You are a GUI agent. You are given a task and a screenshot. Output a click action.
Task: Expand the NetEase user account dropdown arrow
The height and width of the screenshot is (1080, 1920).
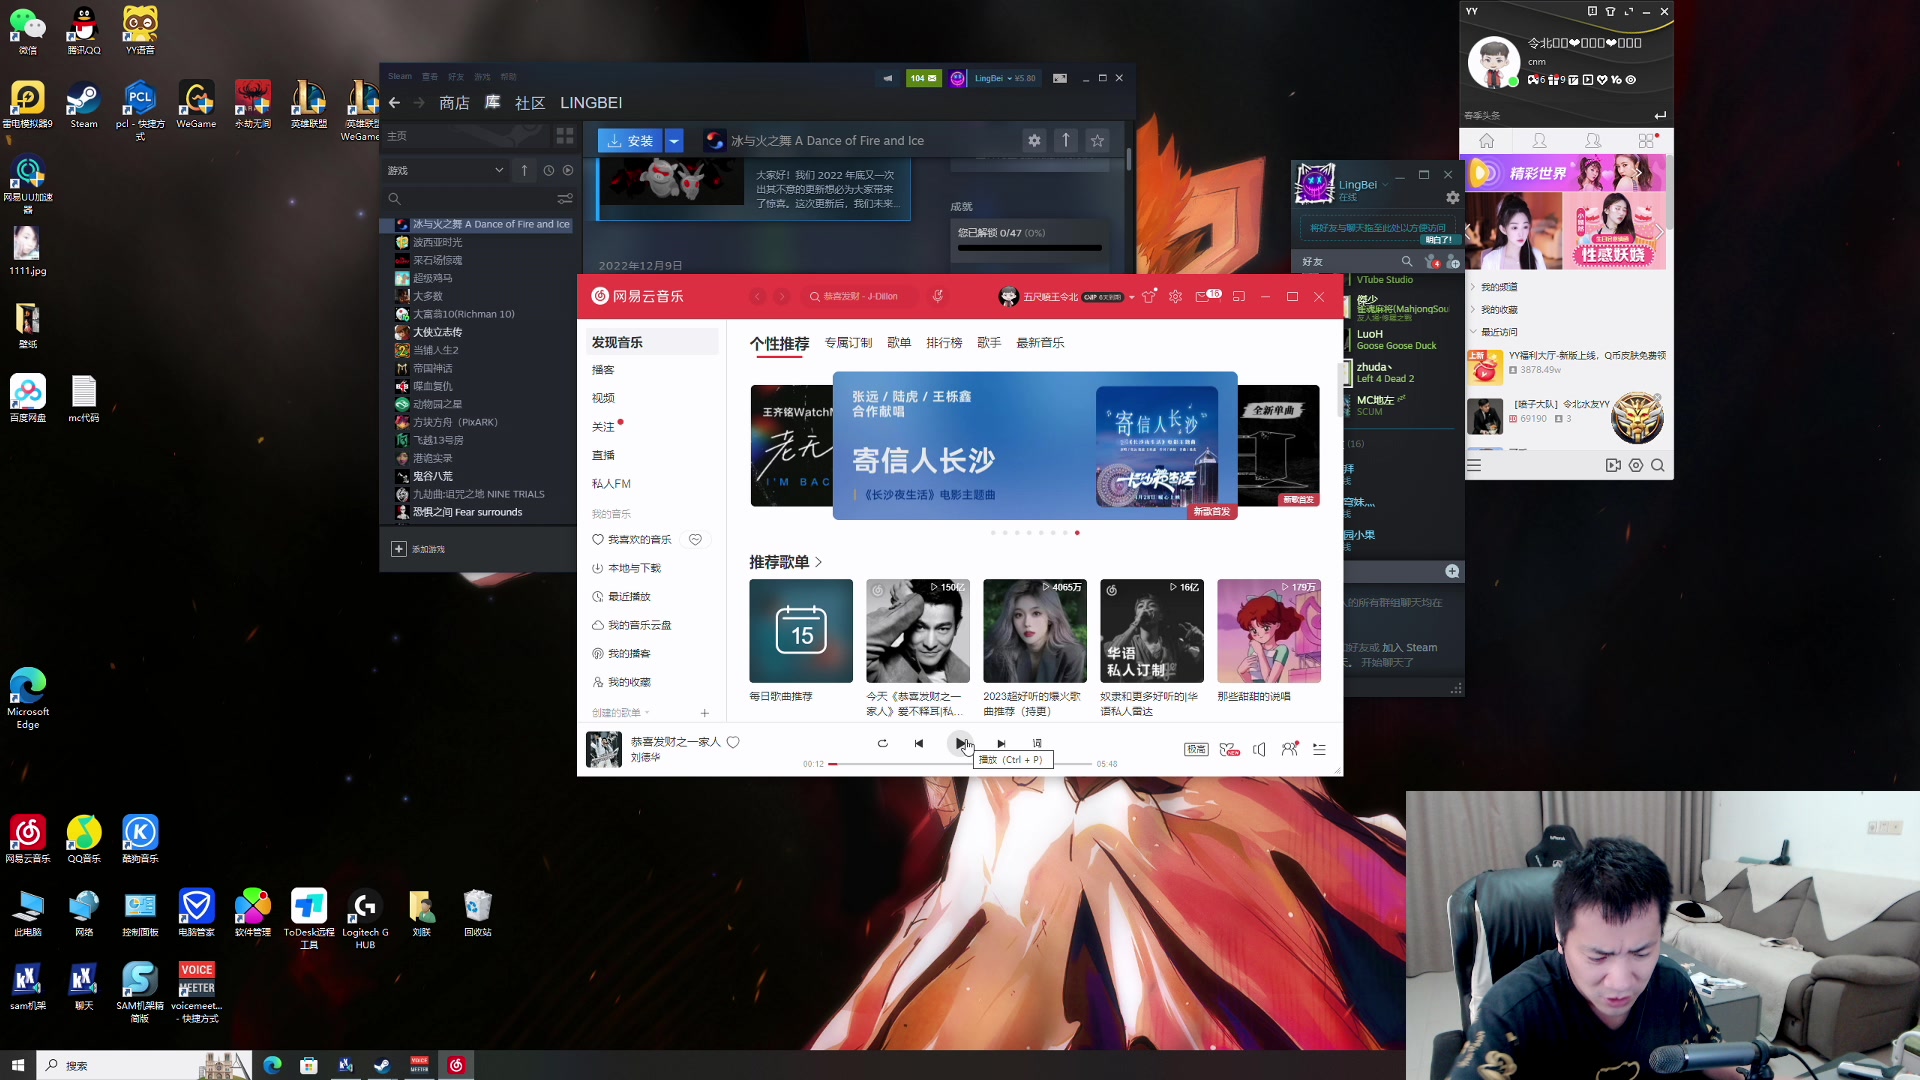pyautogui.click(x=1132, y=297)
